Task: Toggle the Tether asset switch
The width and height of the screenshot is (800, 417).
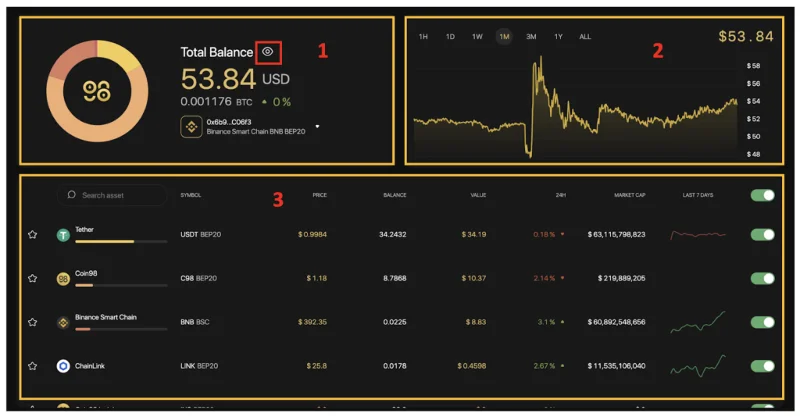Action: tap(762, 234)
